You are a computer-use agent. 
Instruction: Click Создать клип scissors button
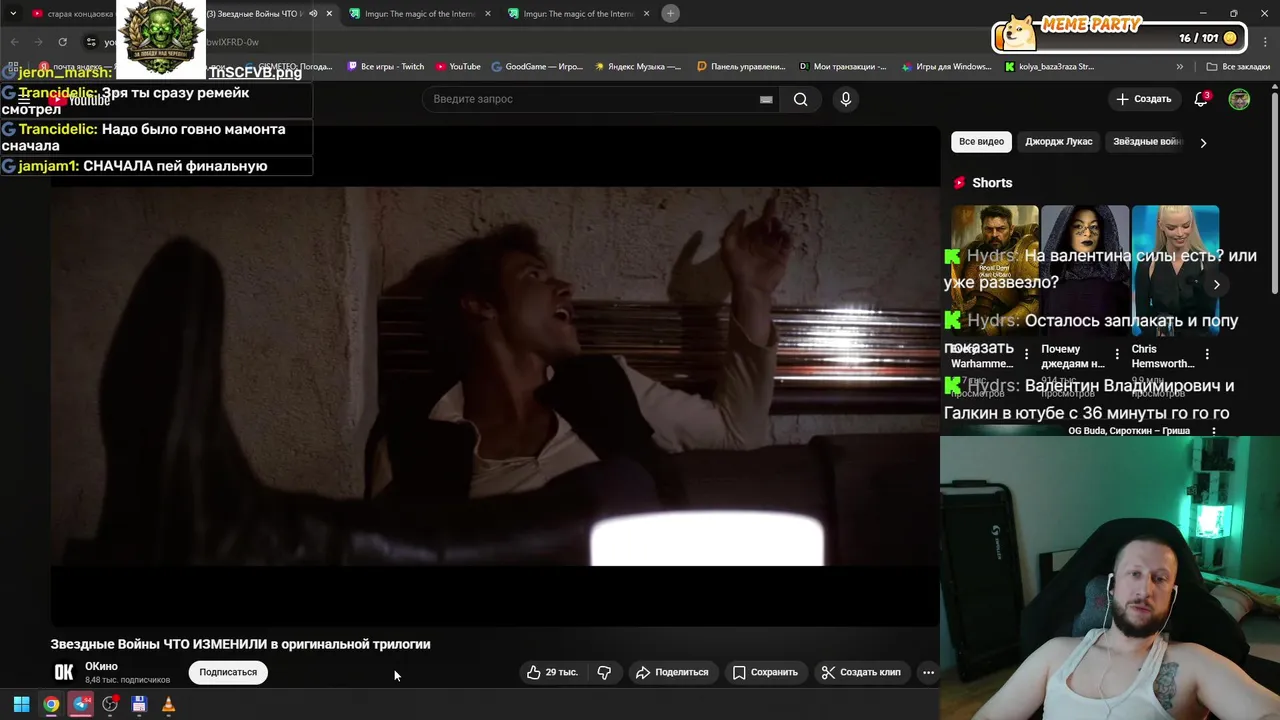coord(861,672)
